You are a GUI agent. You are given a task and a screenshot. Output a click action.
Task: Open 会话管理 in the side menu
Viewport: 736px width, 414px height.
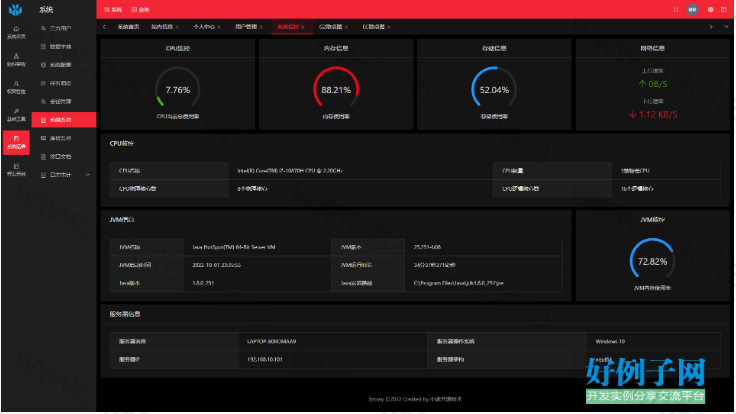pos(64,101)
